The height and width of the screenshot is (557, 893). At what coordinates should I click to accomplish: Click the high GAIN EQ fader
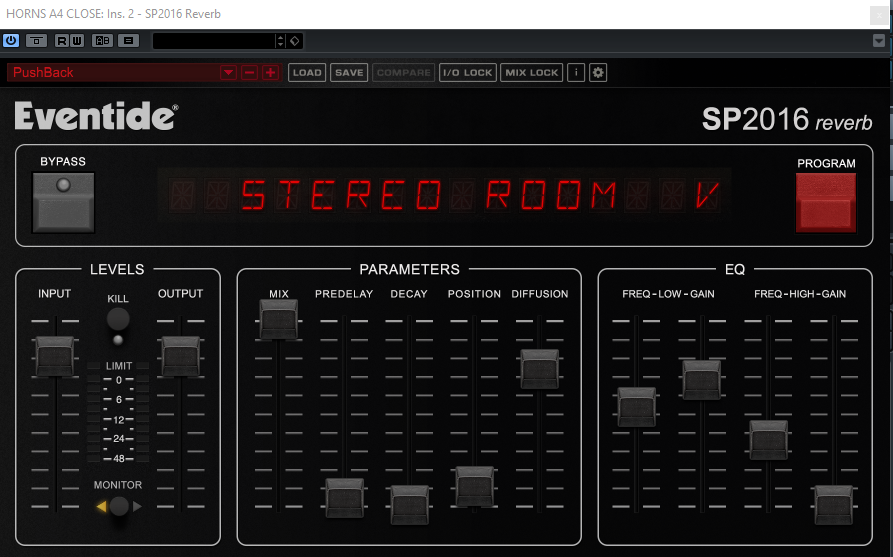click(834, 505)
